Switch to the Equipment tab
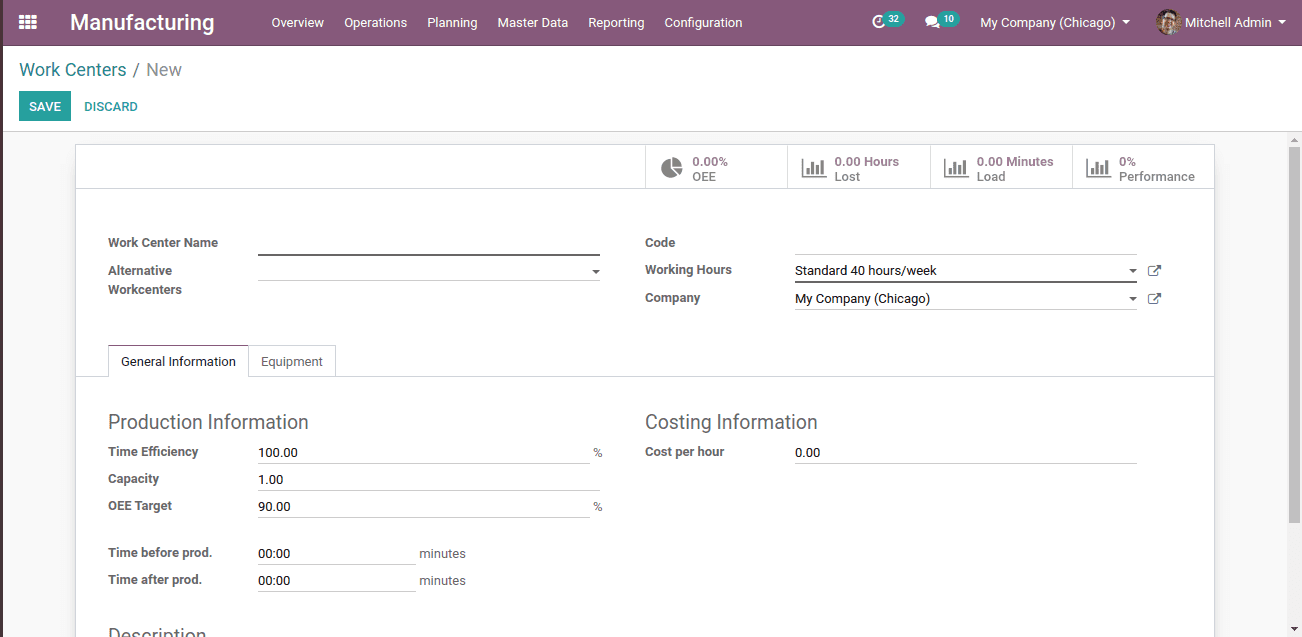This screenshot has width=1302, height=637. 292,361
